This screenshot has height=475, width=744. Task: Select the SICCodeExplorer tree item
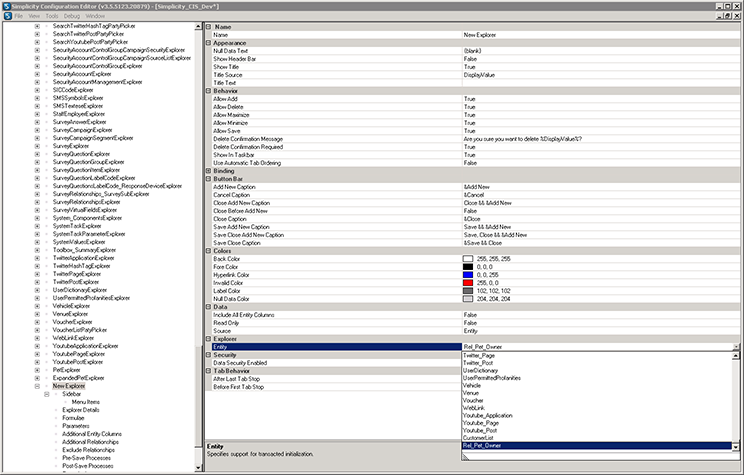coord(73,90)
